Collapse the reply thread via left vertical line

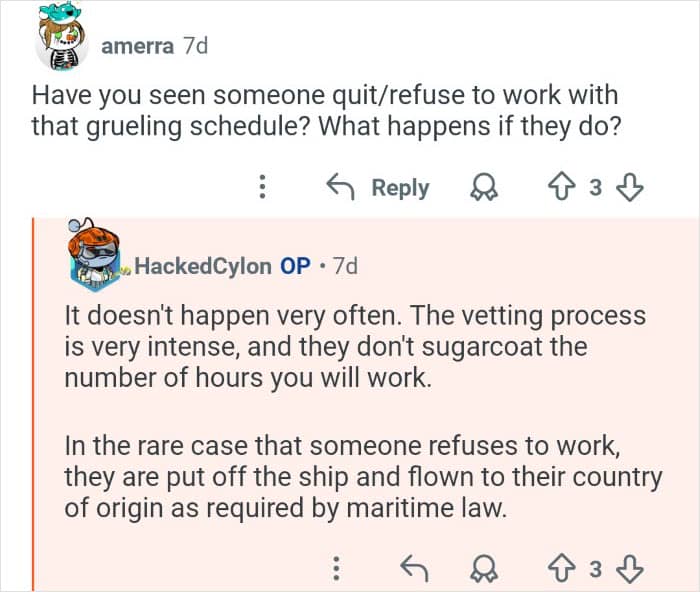(x=33, y=400)
